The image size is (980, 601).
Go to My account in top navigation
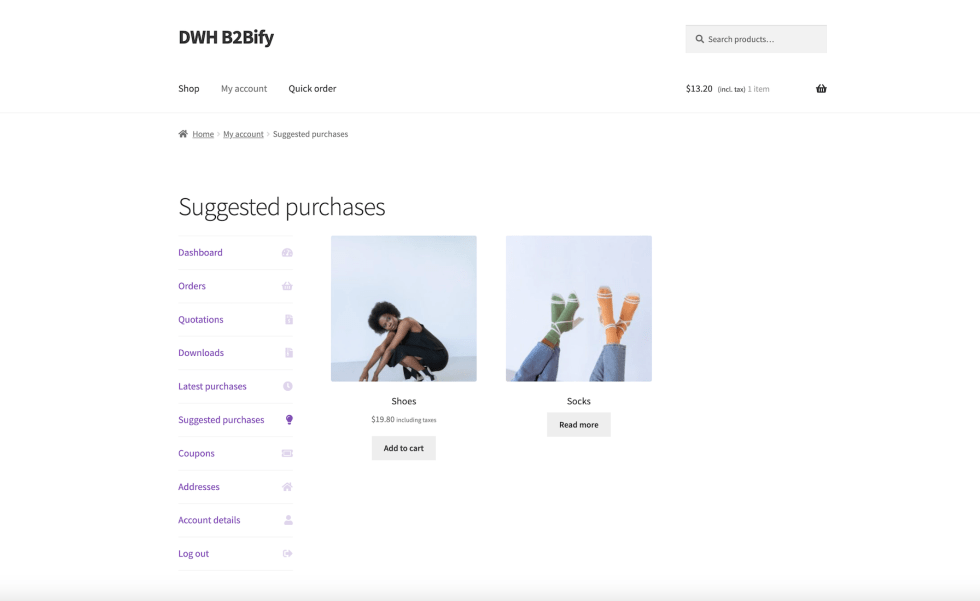(244, 89)
